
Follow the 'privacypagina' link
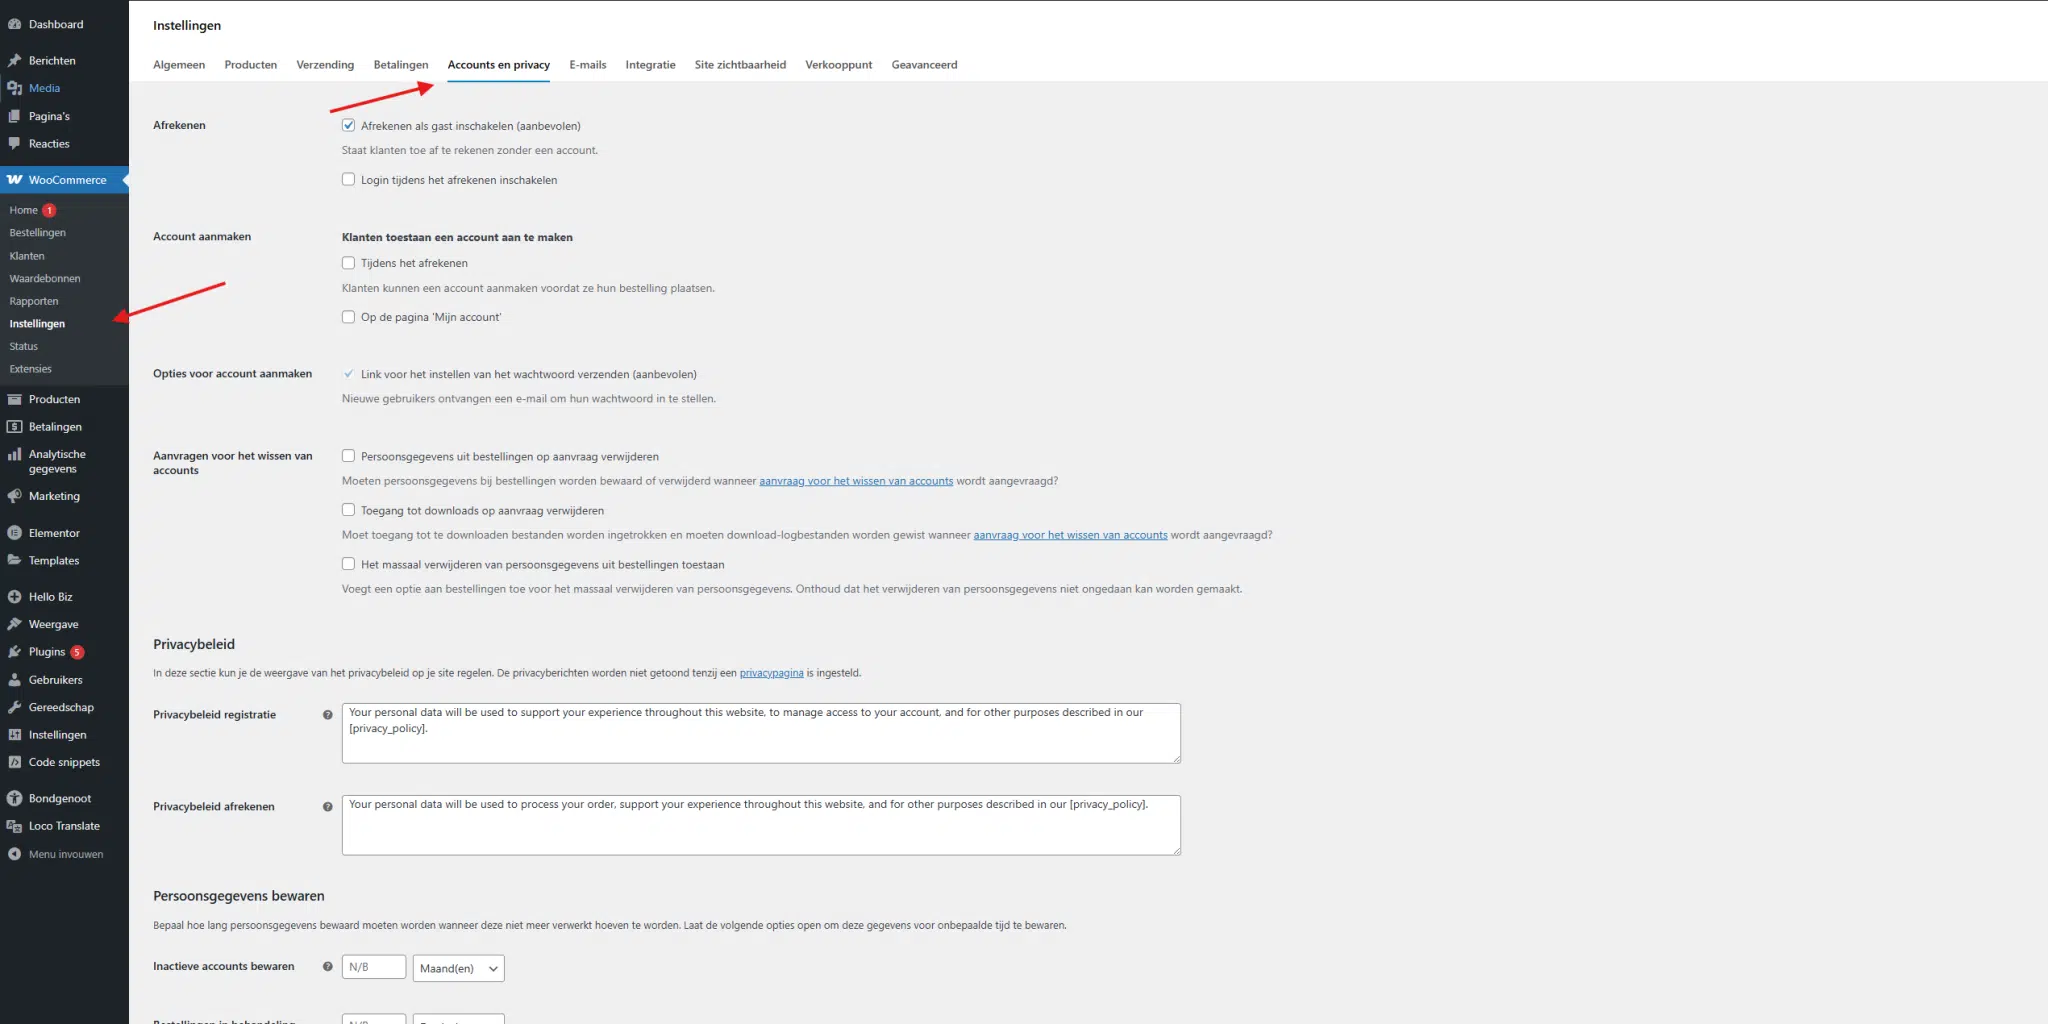pos(771,673)
